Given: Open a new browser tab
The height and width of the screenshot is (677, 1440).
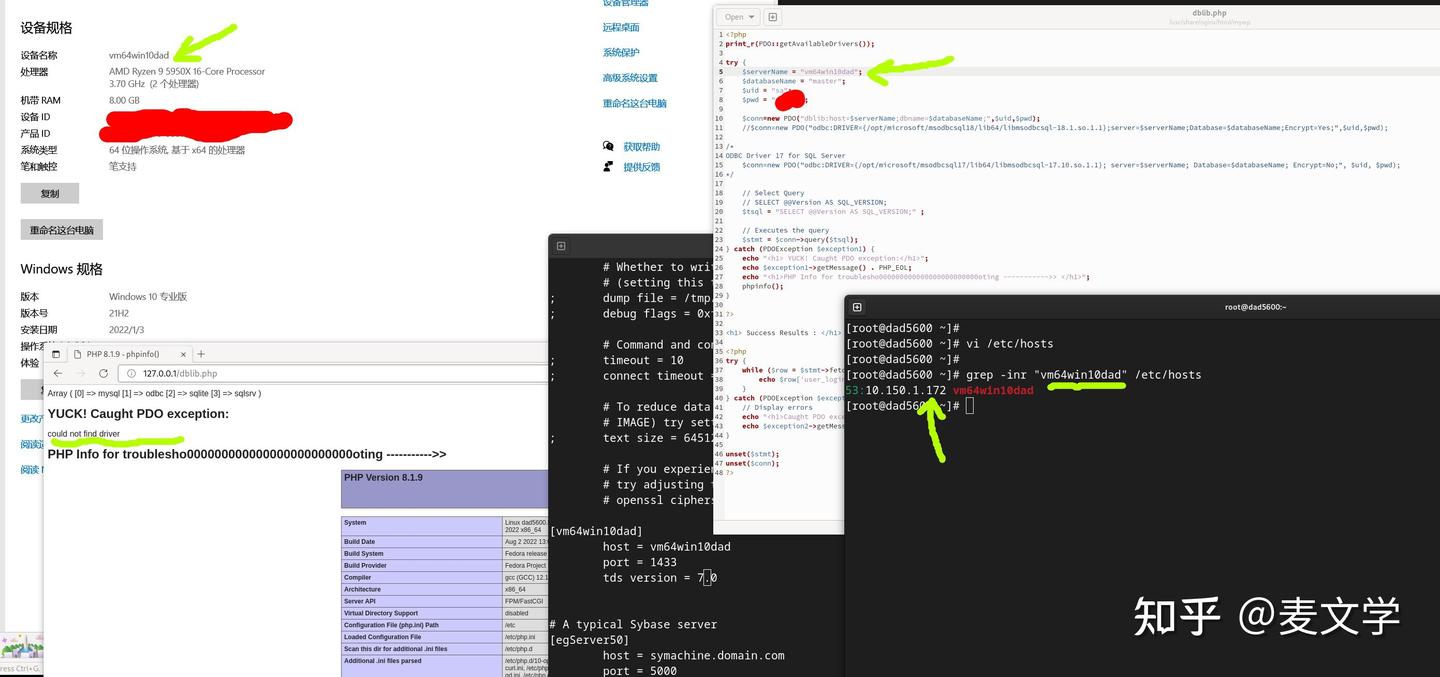Looking at the screenshot, I should click(201, 354).
